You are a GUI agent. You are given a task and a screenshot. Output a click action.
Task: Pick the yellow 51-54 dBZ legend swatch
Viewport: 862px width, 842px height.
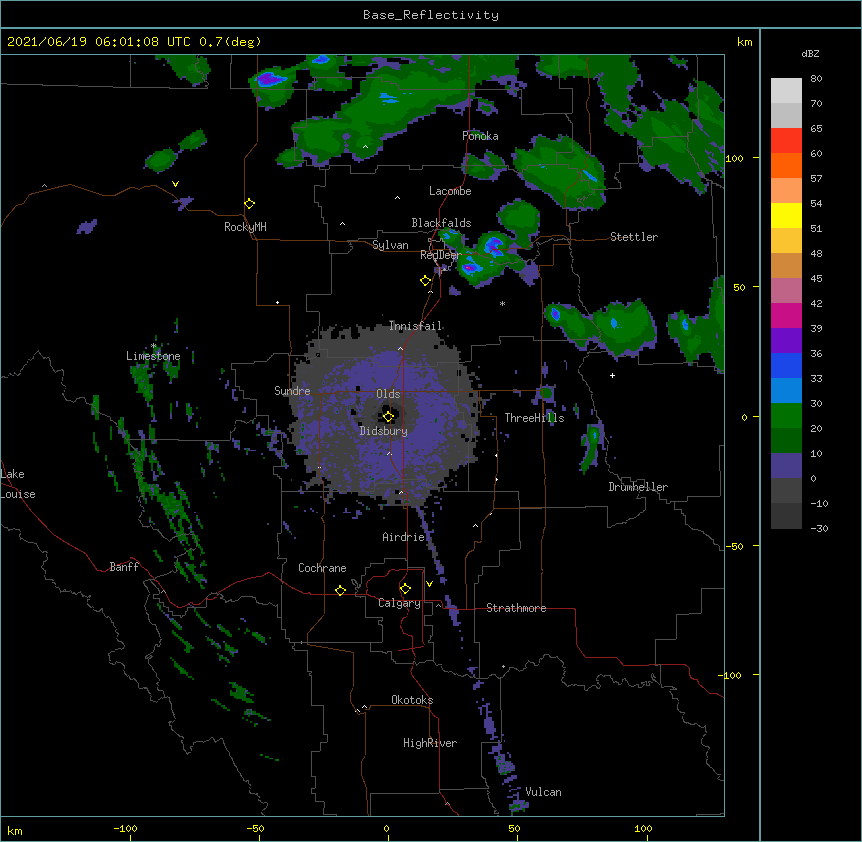[786, 215]
